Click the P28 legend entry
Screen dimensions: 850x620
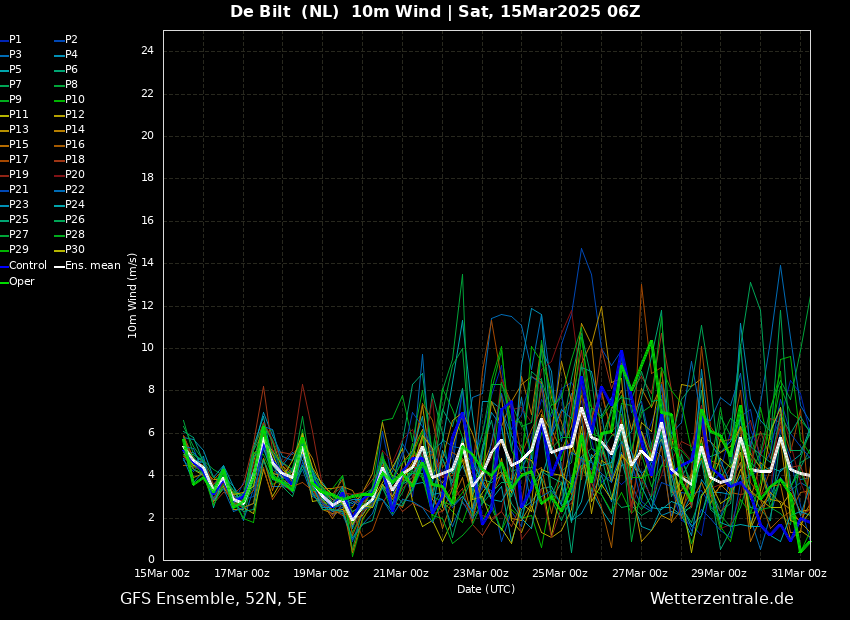75,235
